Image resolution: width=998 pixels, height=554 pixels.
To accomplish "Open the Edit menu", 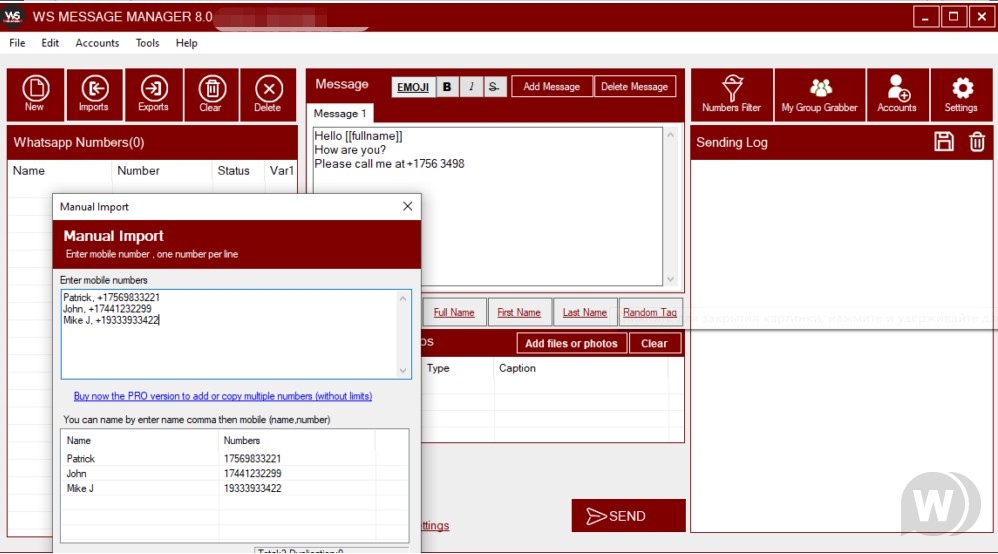I will pyautogui.click(x=50, y=43).
